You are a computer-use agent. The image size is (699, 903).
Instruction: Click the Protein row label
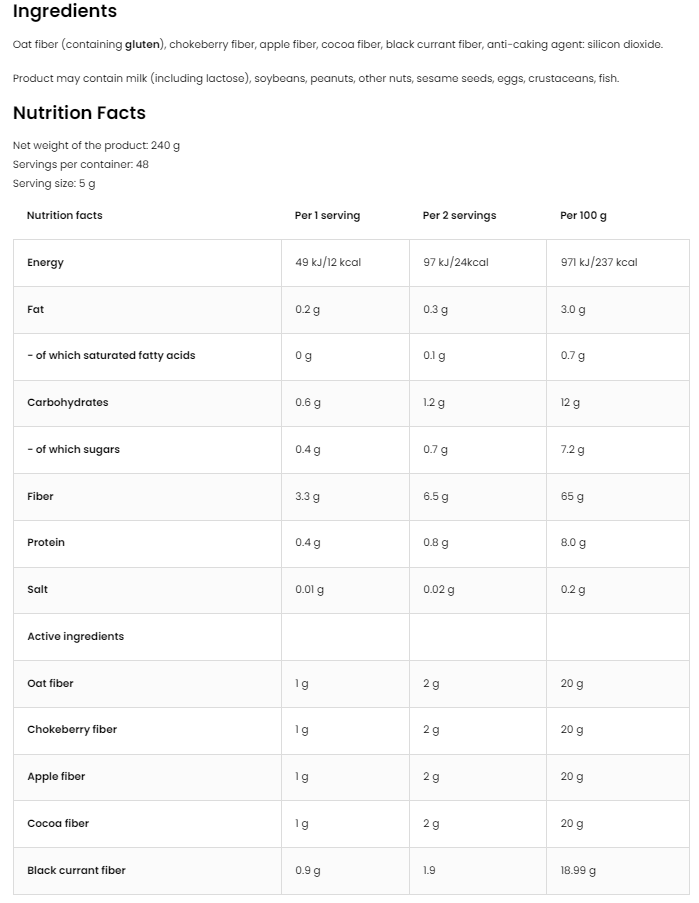46,543
